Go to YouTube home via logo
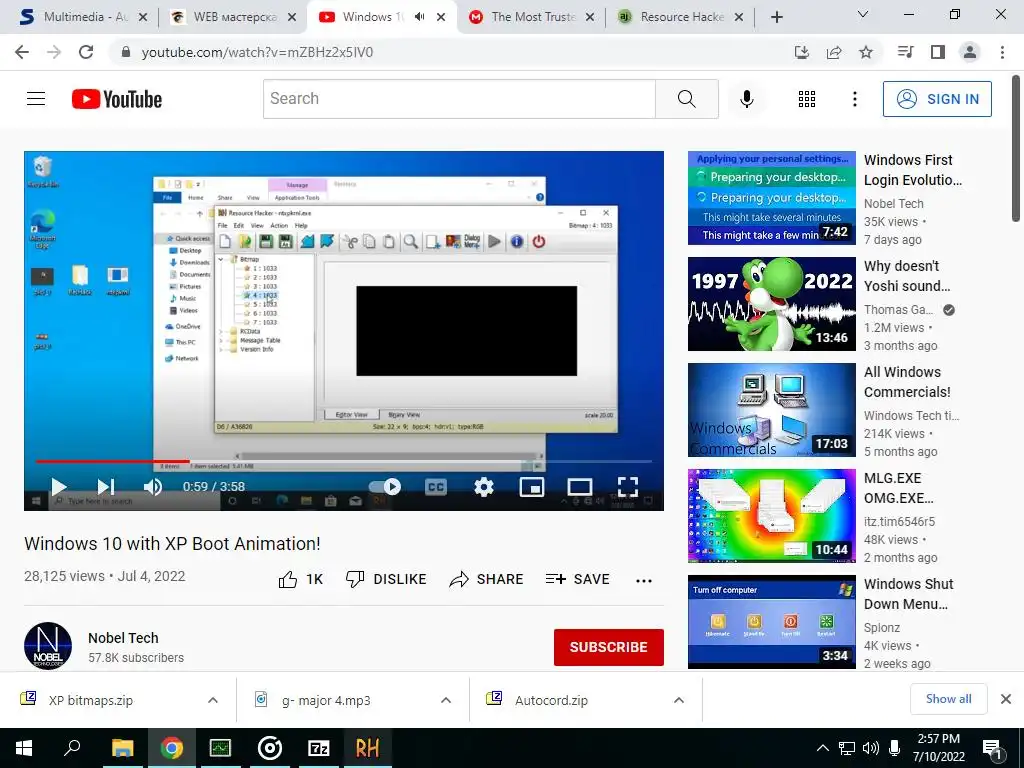Screen dimensions: 1024x768 point(117,99)
